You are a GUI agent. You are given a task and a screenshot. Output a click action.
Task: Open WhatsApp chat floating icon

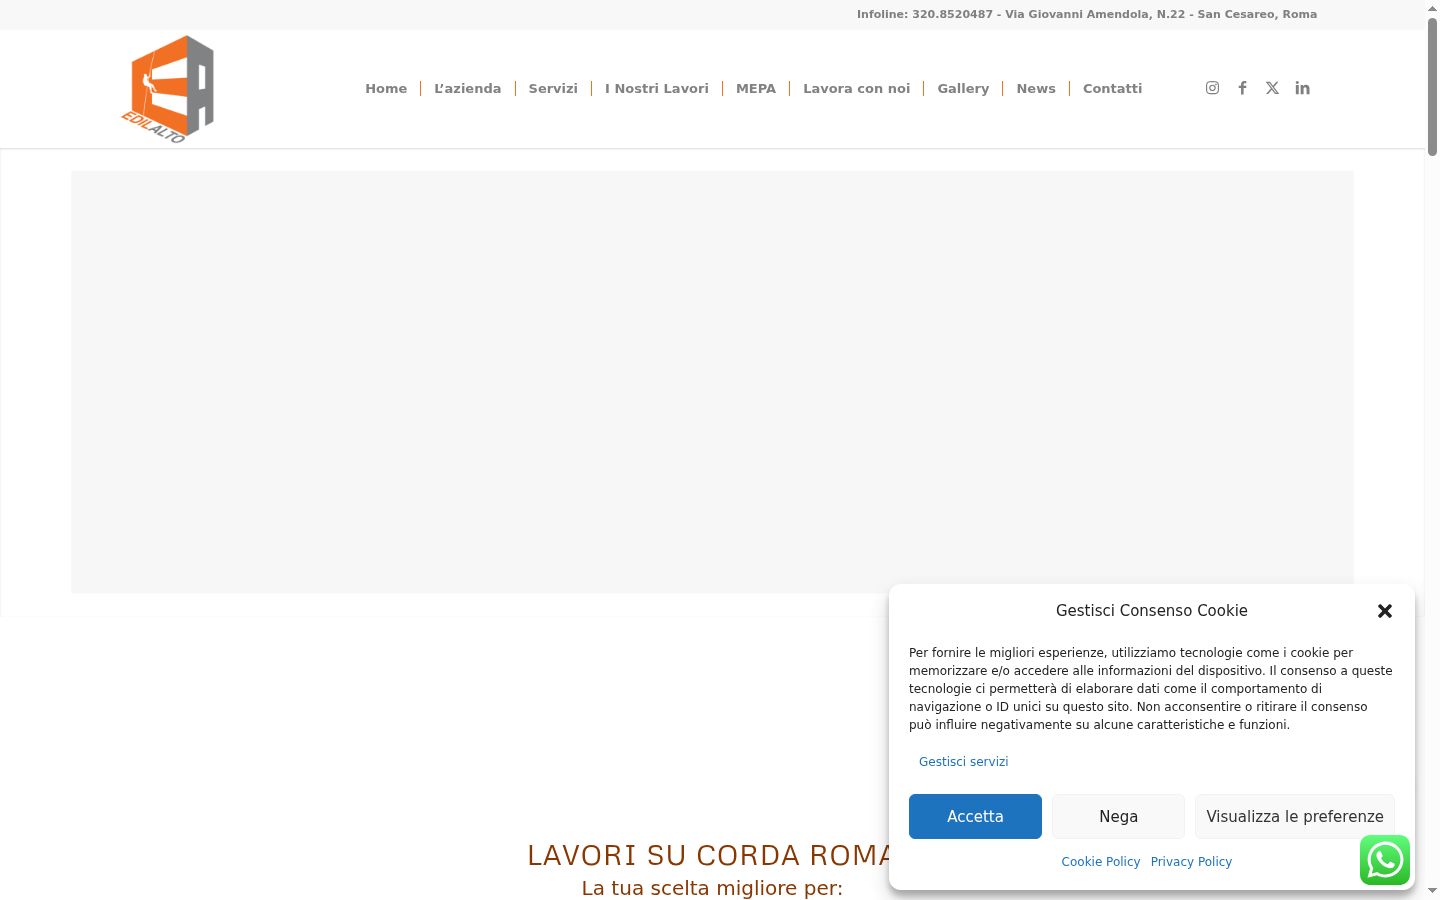point(1385,860)
